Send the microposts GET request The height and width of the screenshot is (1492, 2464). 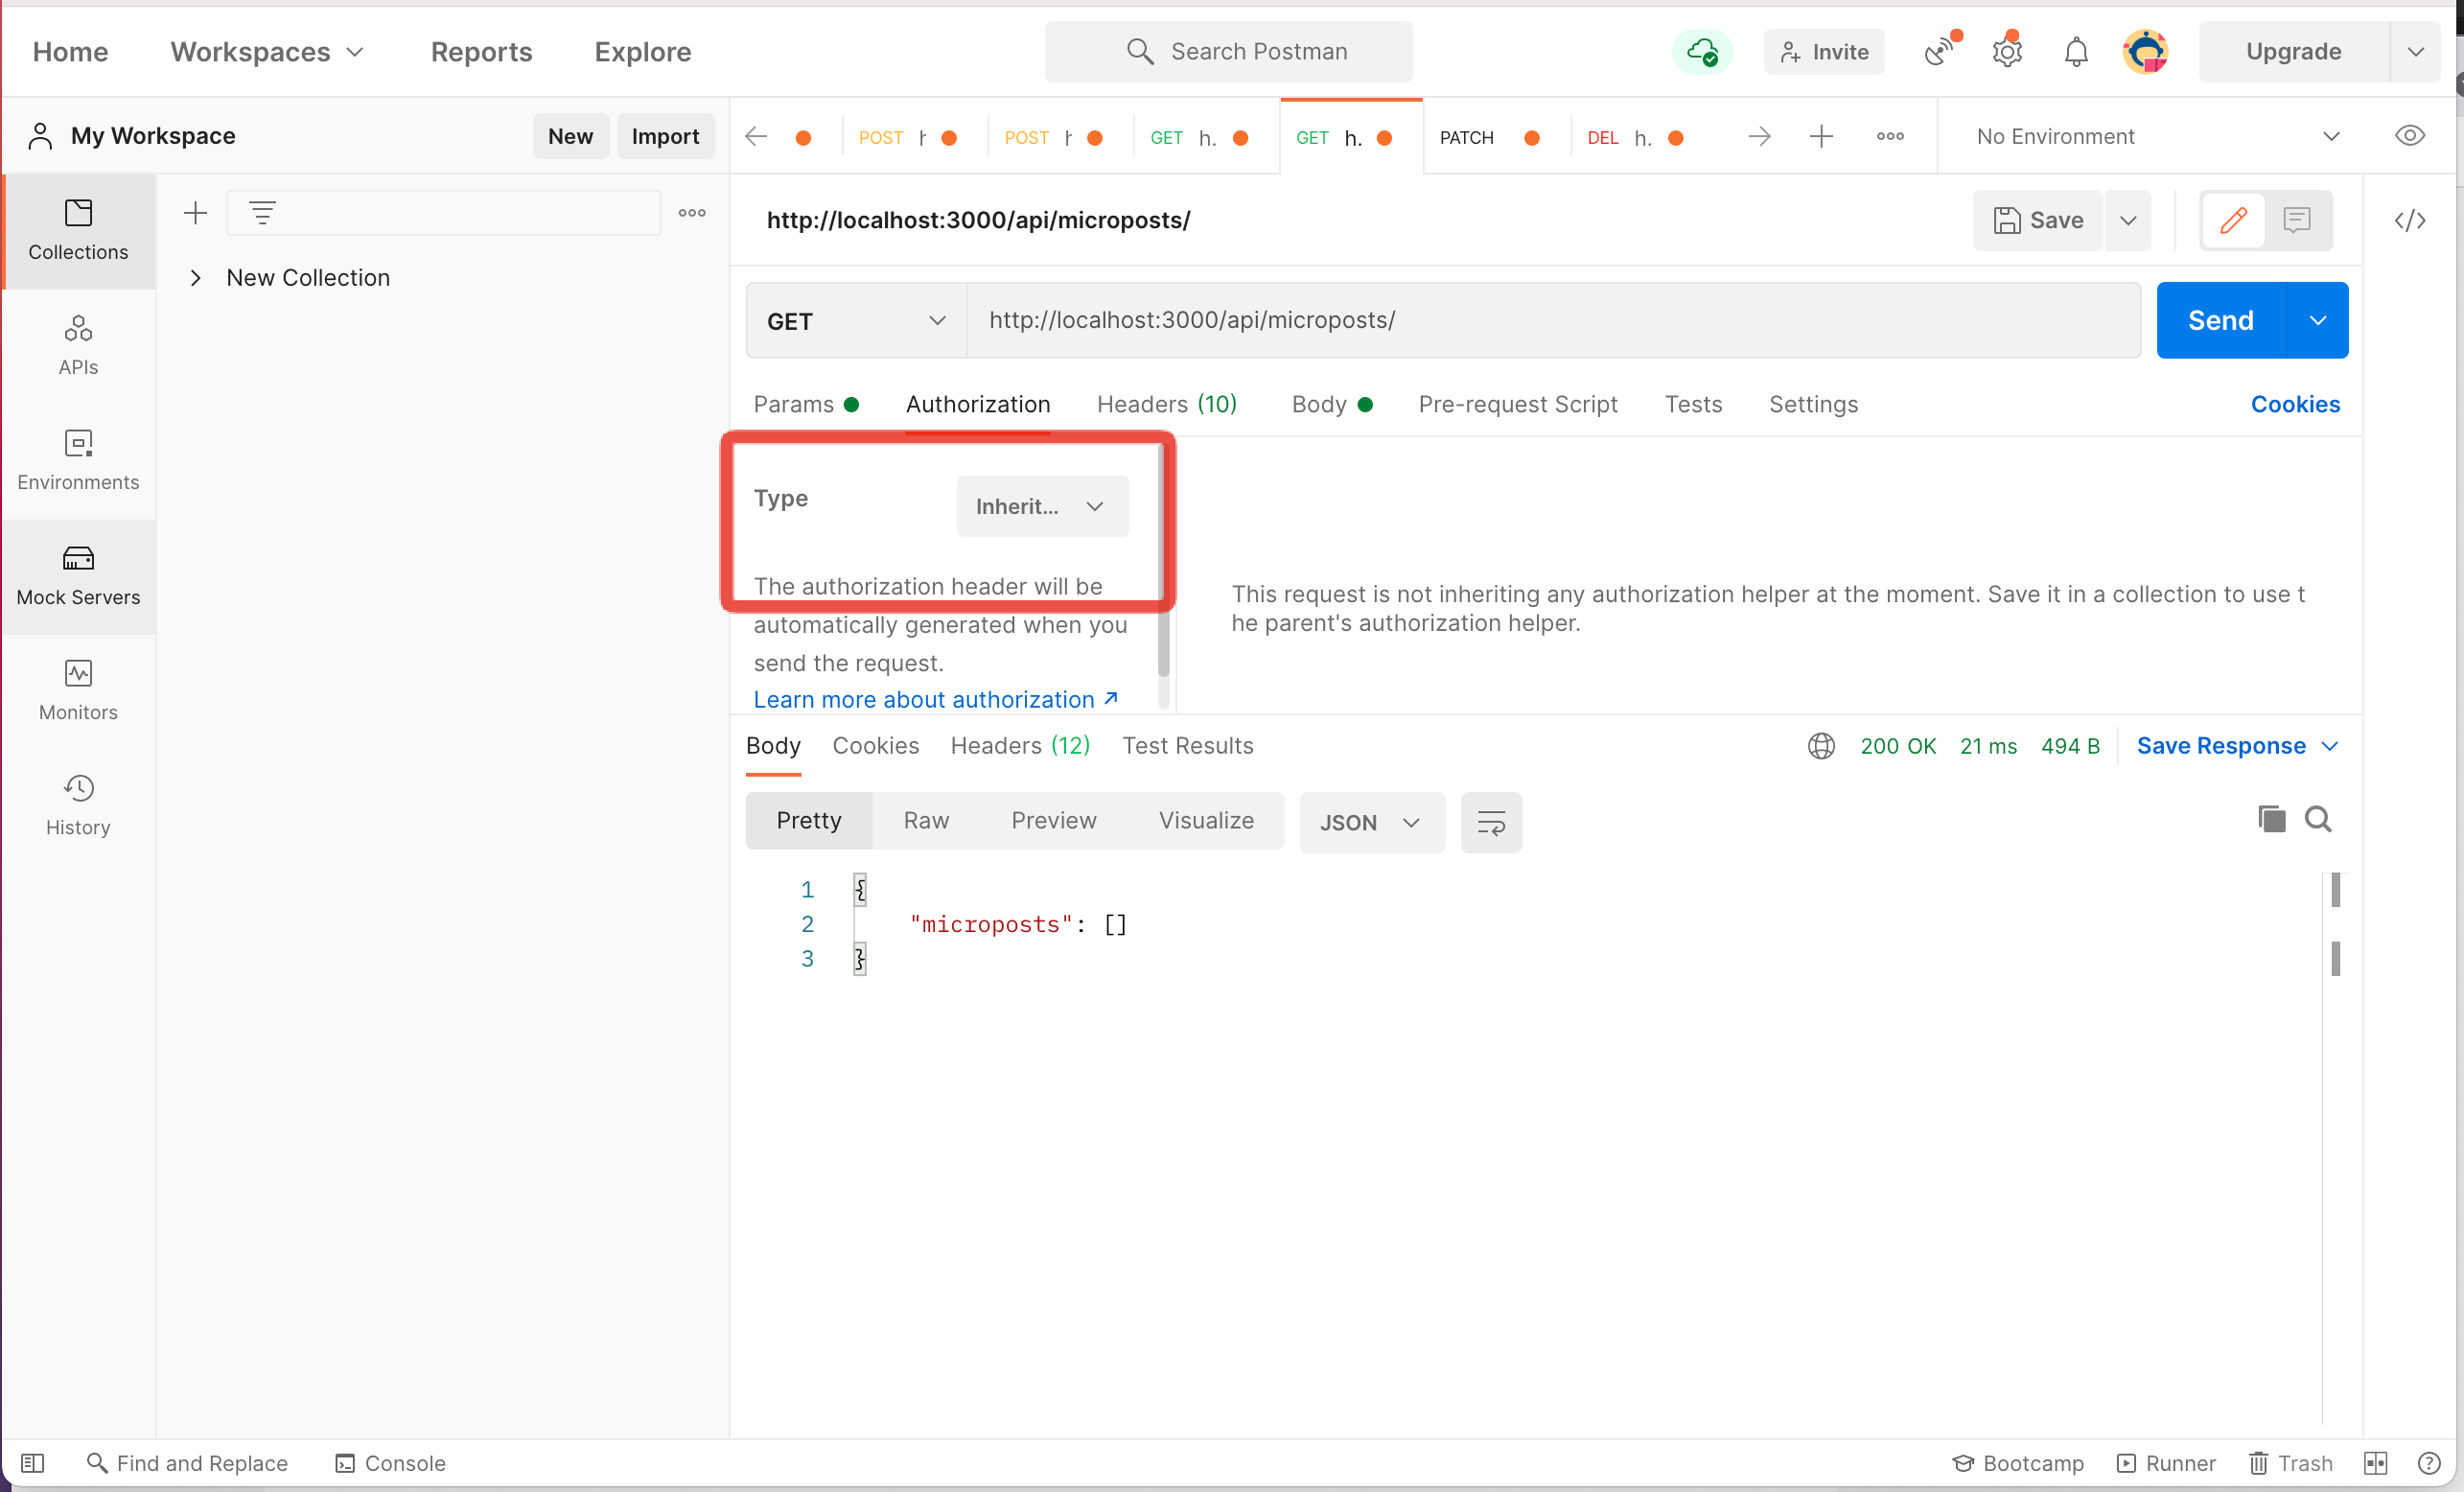(x=2220, y=320)
